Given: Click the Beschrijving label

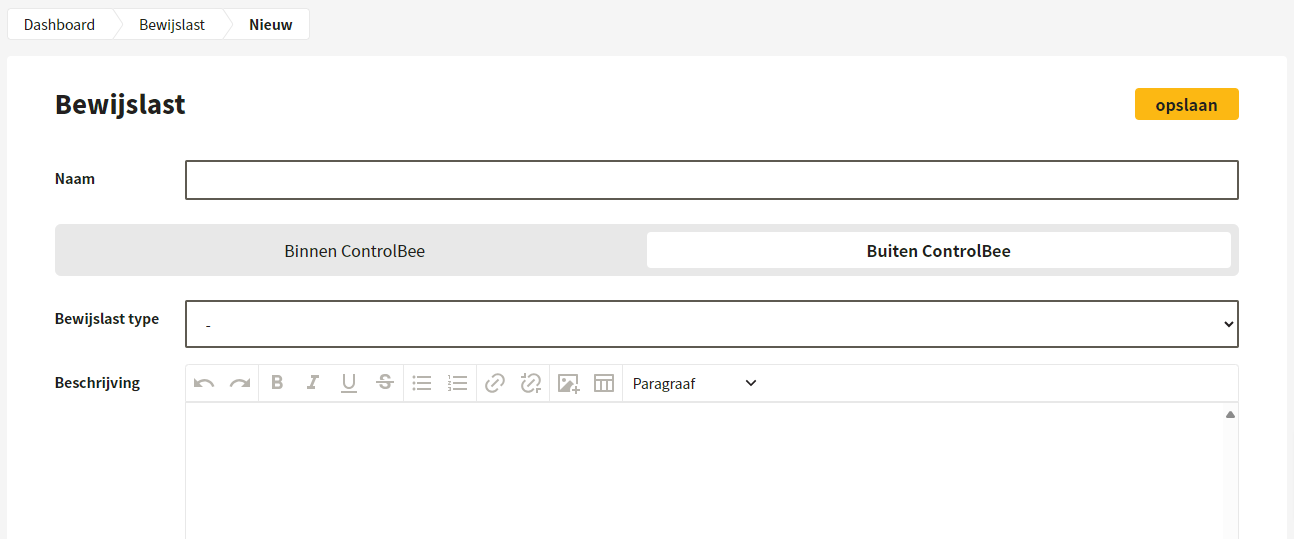Looking at the screenshot, I should point(97,383).
